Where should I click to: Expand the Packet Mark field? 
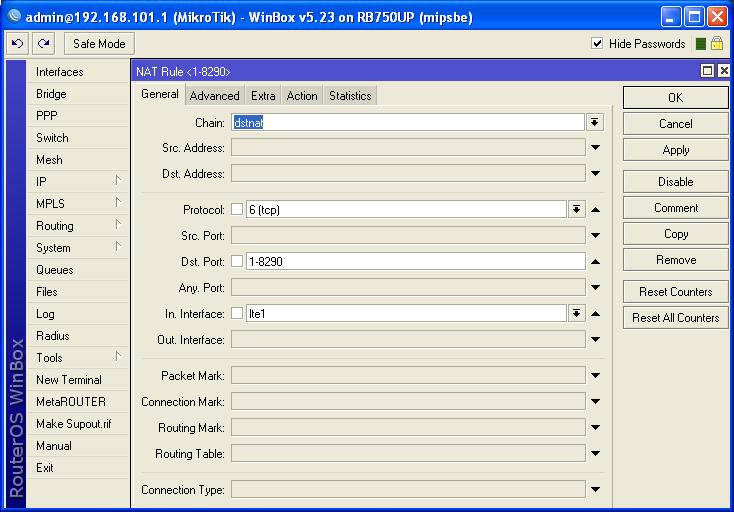(x=595, y=375)
